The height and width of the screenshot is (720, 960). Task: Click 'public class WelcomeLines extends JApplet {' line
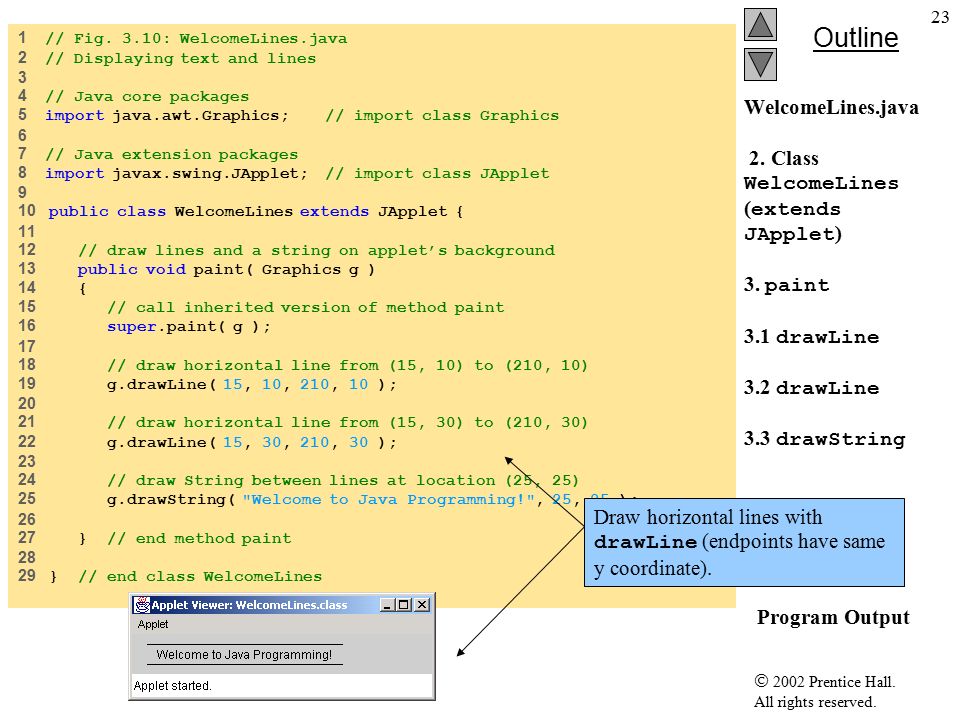256,211
